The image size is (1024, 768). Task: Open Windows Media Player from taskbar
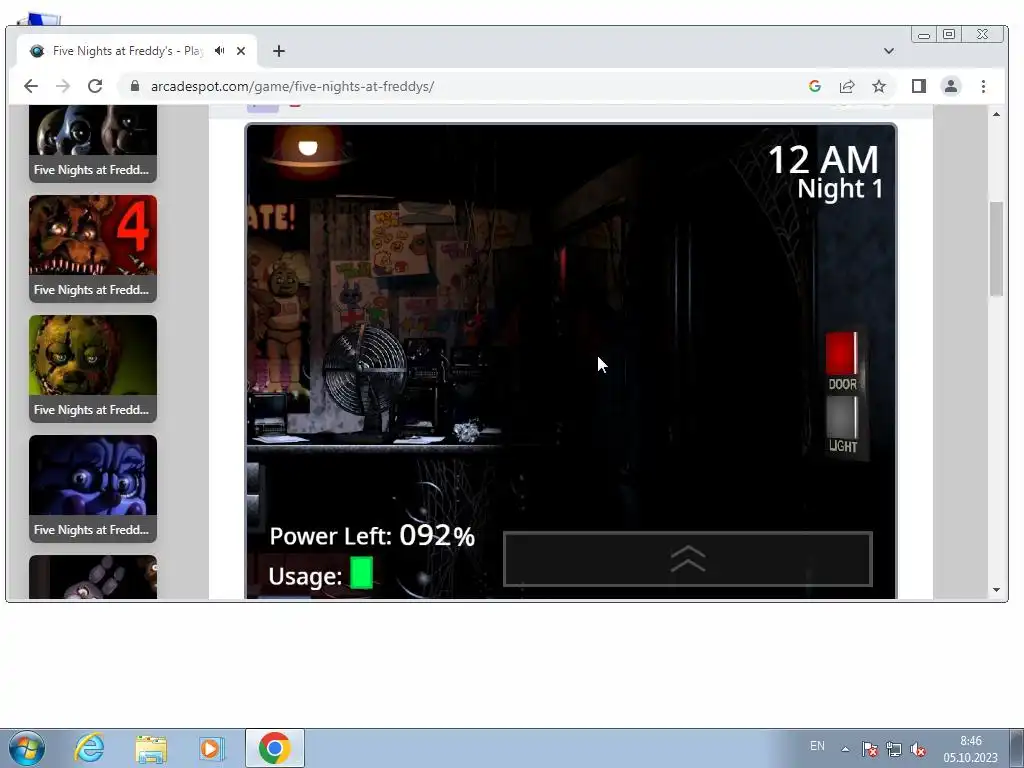pyautogui.click(x=212, y=749)
